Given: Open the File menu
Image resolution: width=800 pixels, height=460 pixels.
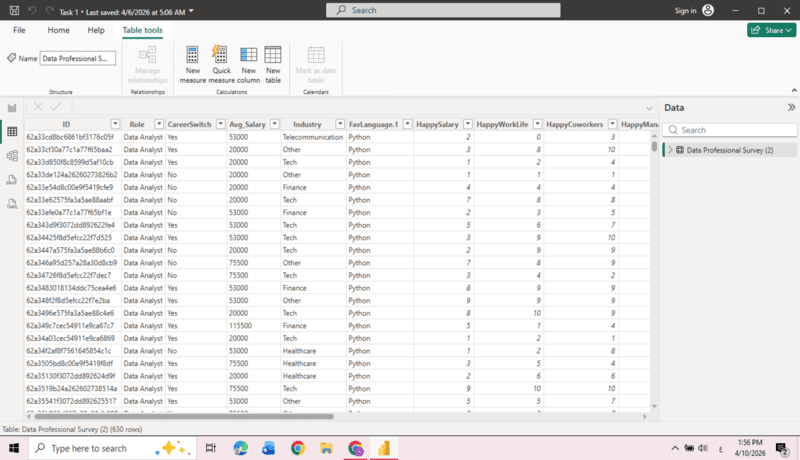Looking at the screenshot, I should coord(19,30).
